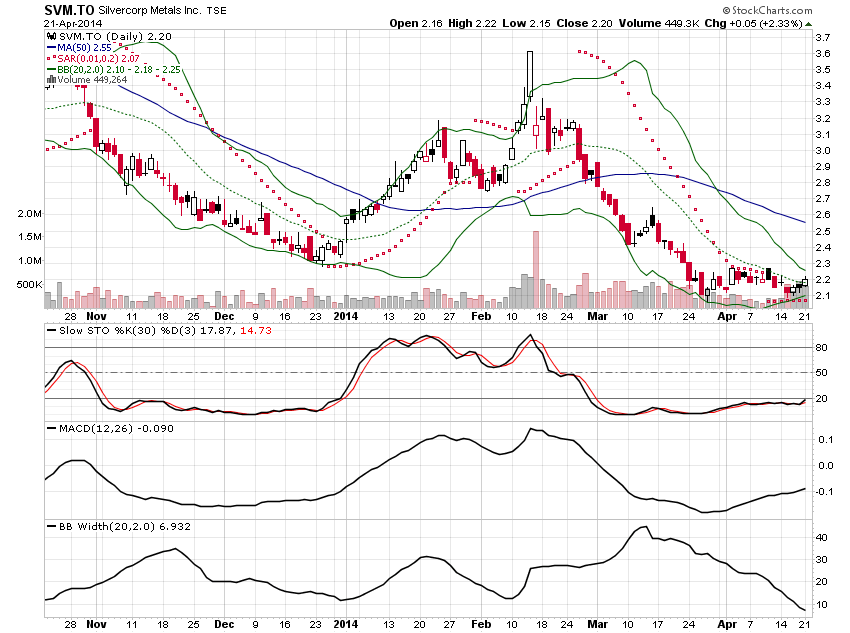Click the 50 level on stochastic axis
850x633 pixels.
pos(822,373)
